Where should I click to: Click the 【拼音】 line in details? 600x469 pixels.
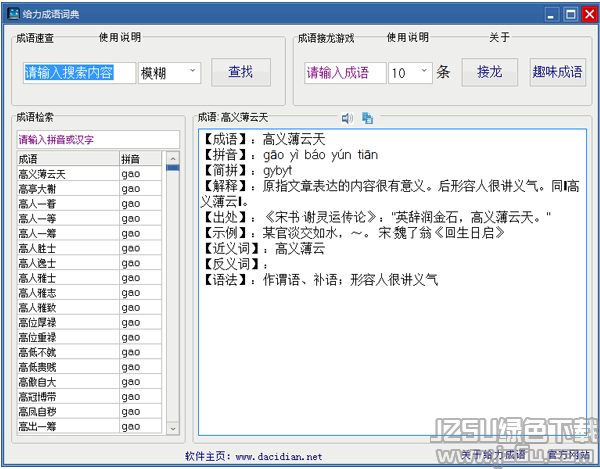(x=290, y=155)
